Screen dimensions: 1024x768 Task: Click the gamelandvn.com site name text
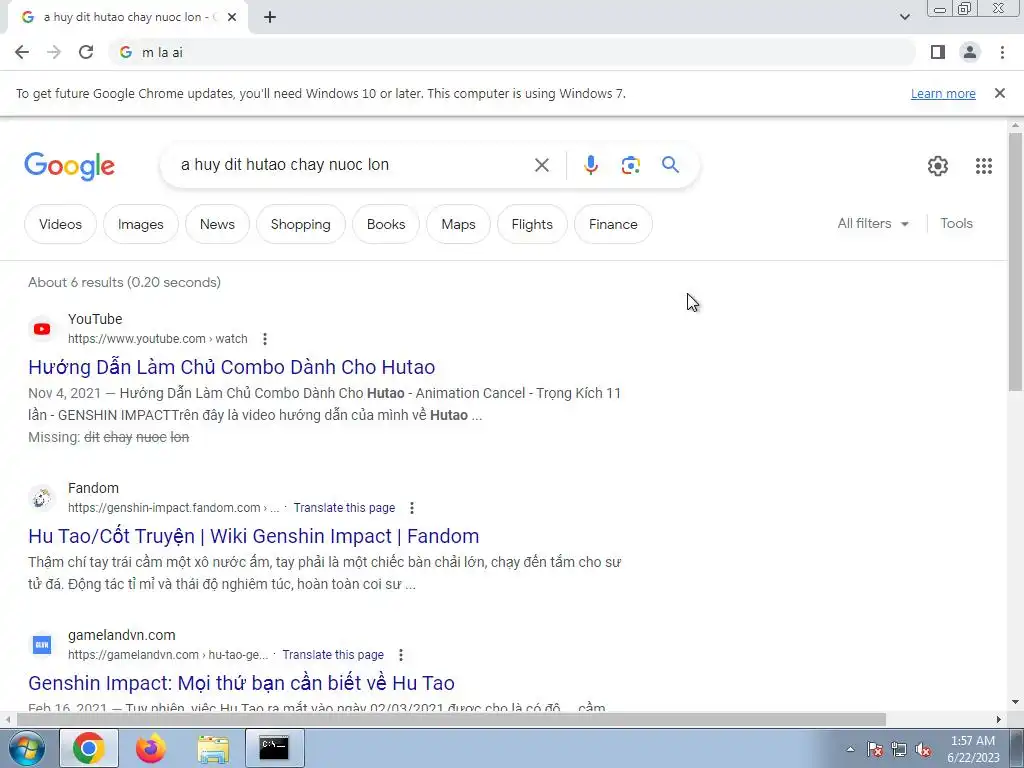pyautogui.click(x=121, y=635)
